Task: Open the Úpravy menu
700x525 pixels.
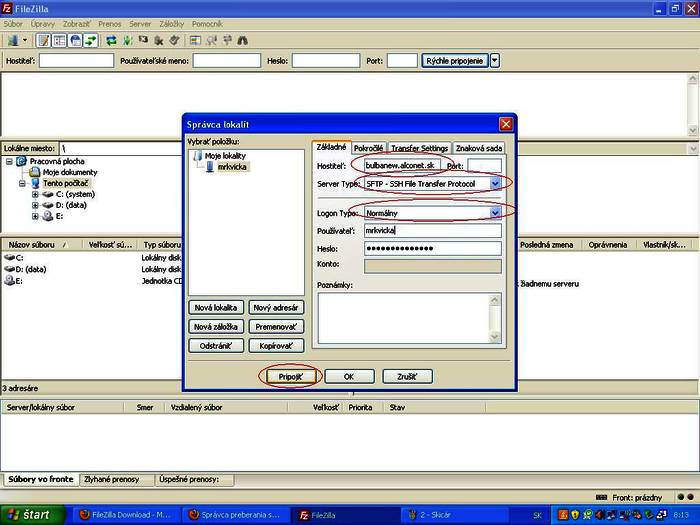Action: point(43,24)
